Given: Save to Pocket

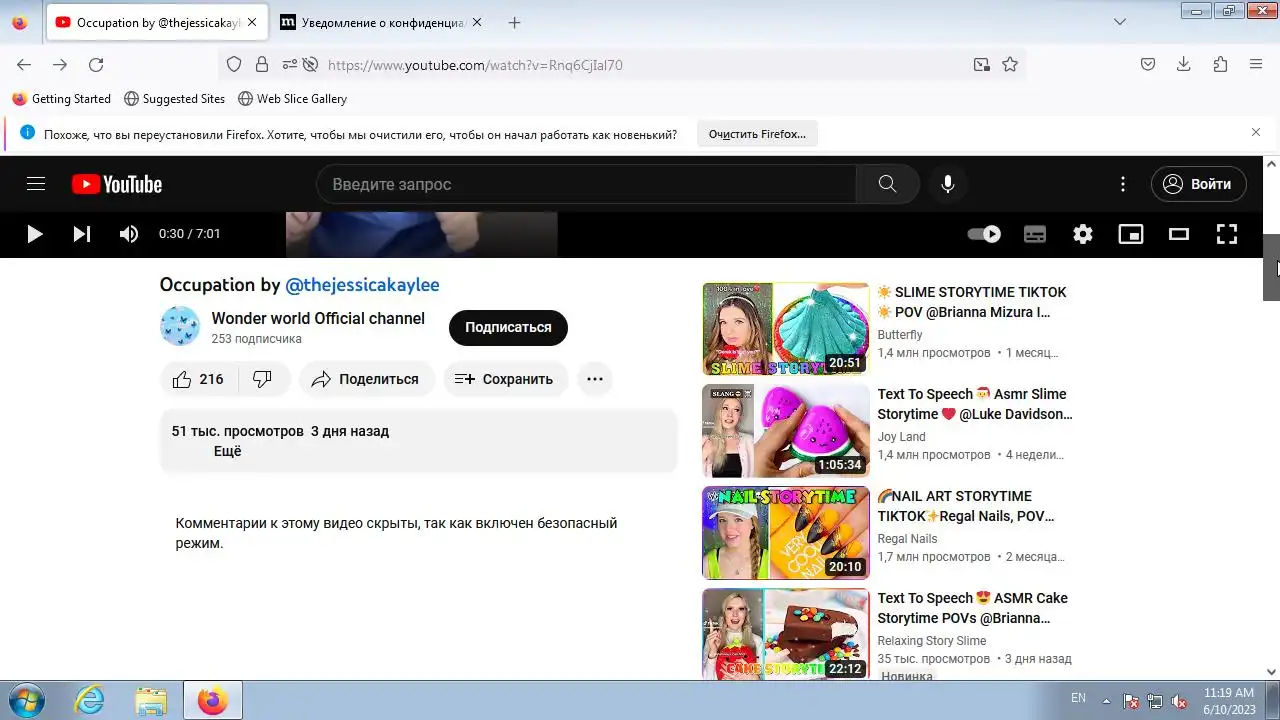Looking at the screenshot, I should (1148, 64).
